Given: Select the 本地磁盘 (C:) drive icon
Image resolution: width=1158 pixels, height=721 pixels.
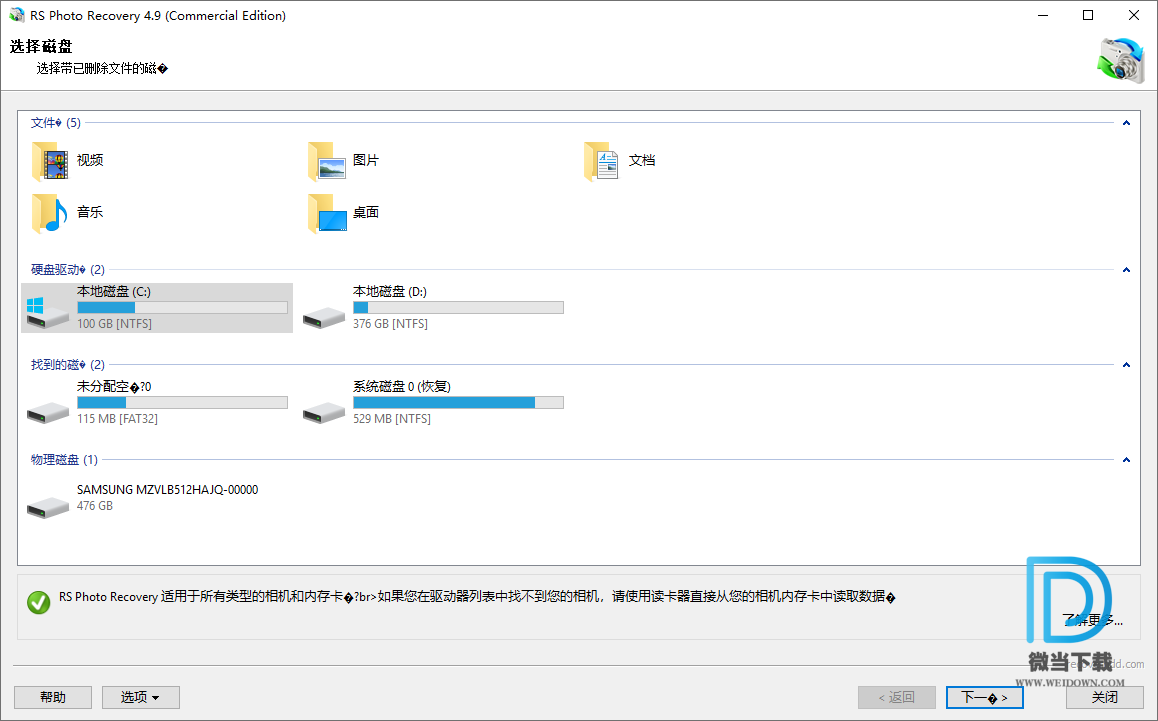Looking at the screenshot, I should tap(47, 312).
